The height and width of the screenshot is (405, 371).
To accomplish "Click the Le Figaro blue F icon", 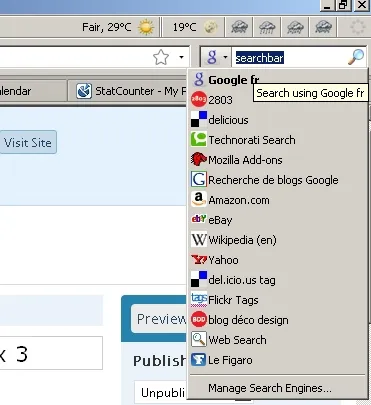I will click(198, 360).
